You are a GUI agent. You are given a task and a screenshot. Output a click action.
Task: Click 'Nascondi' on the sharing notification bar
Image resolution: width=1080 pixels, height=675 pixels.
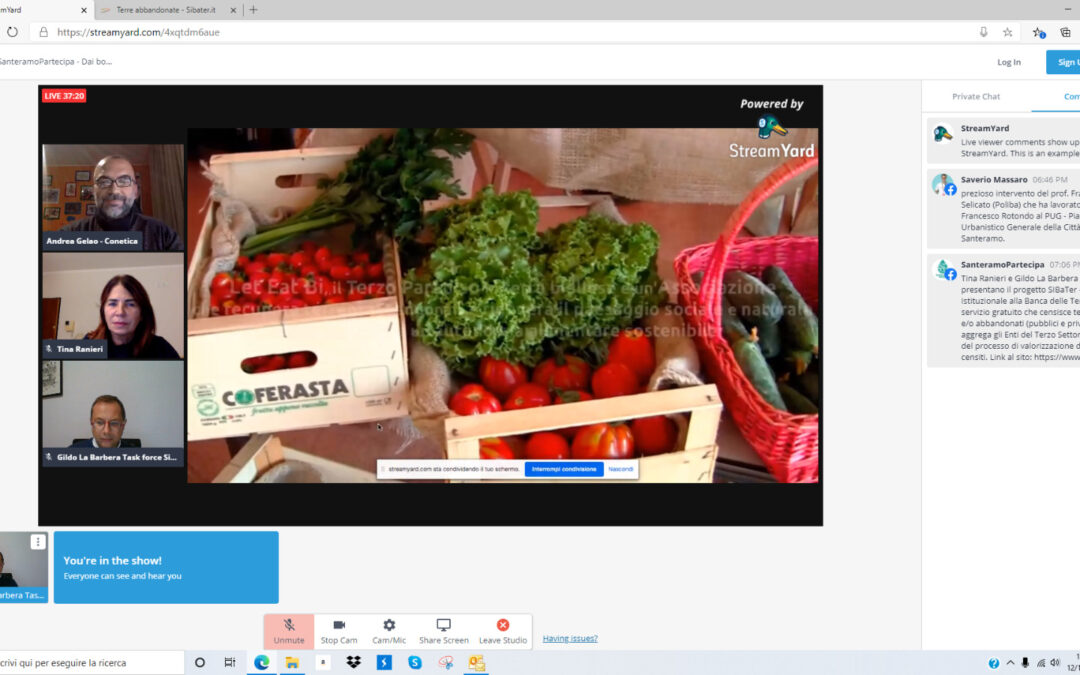point(621,469)
